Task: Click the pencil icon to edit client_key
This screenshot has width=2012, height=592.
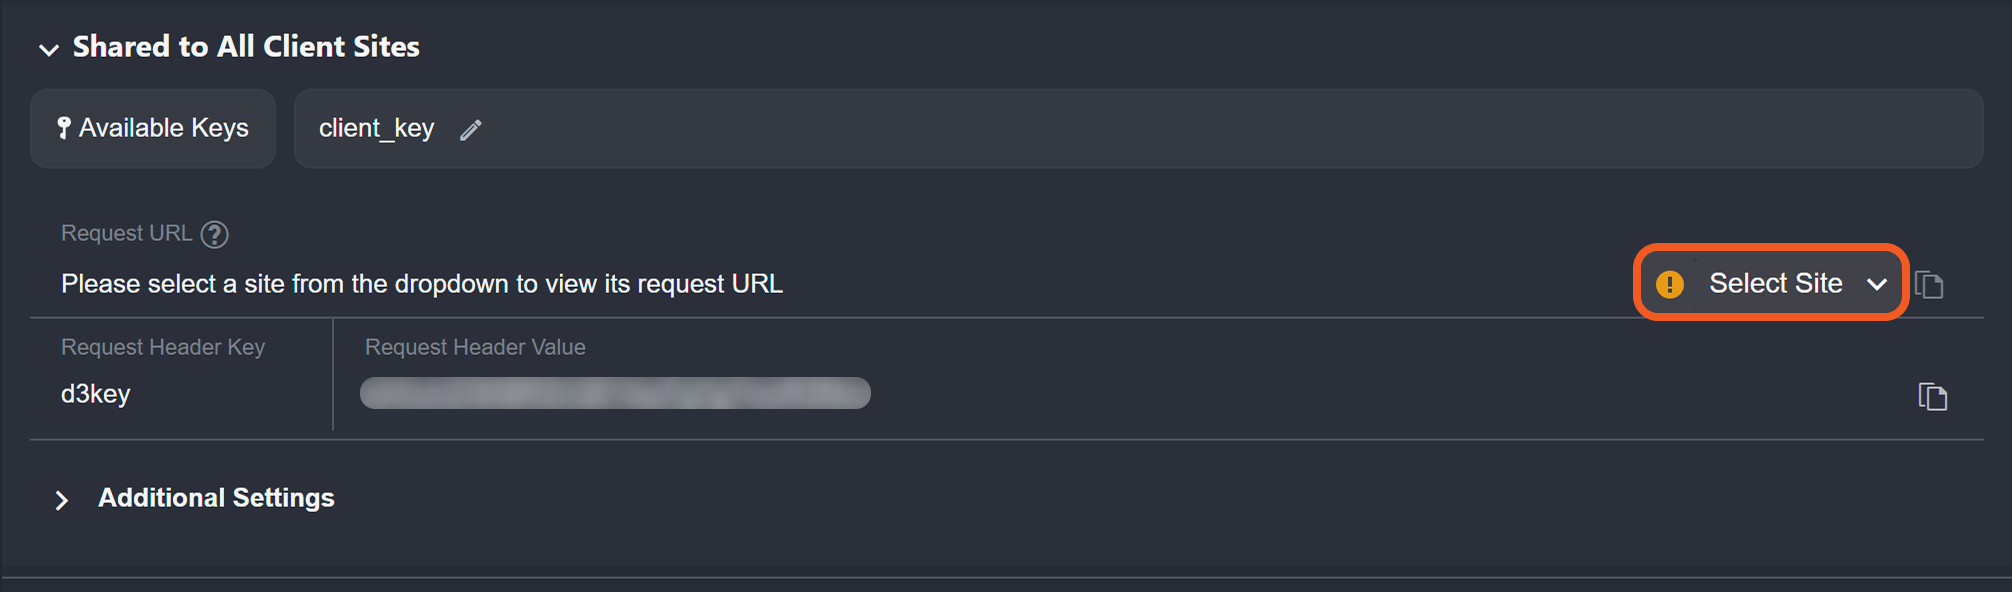Action: pyautogui.click(x=470, y=129)
